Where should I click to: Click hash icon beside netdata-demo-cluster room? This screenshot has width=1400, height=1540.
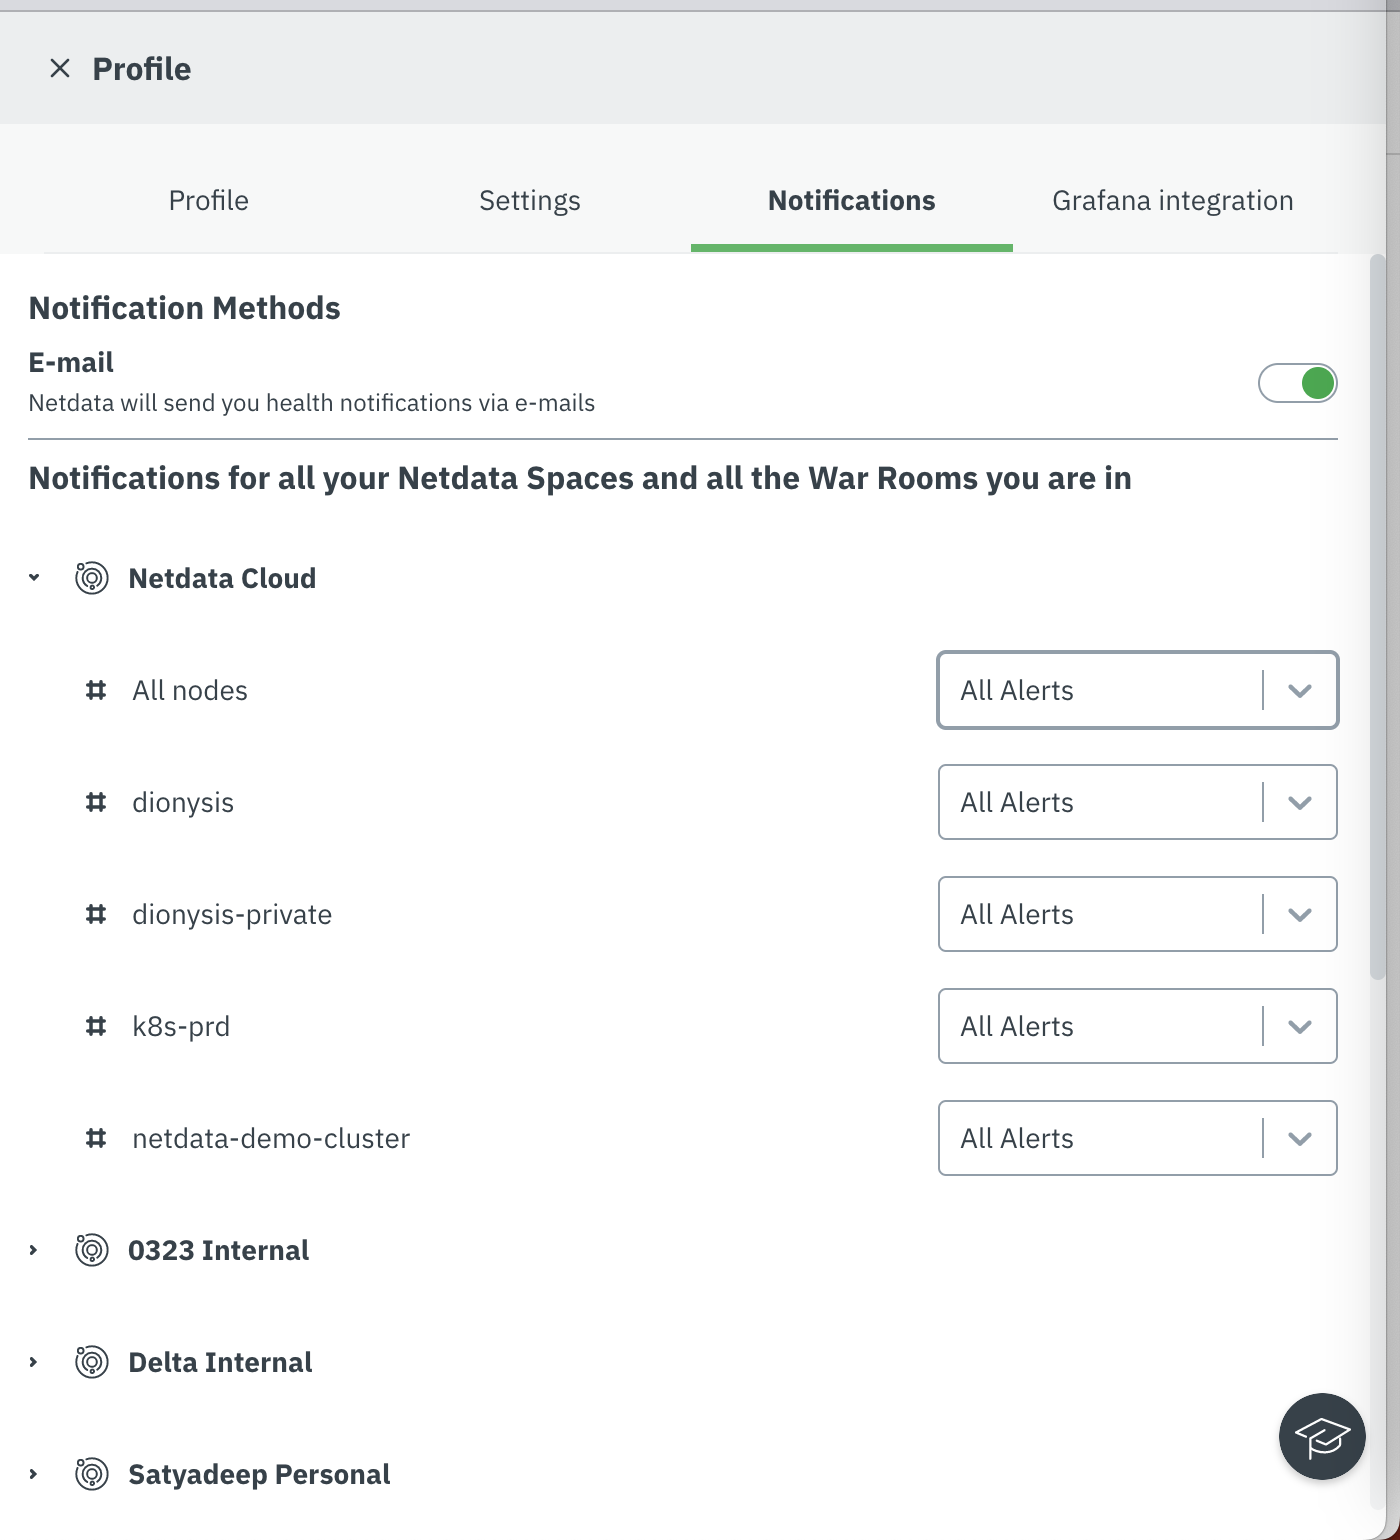(96, 1138)
